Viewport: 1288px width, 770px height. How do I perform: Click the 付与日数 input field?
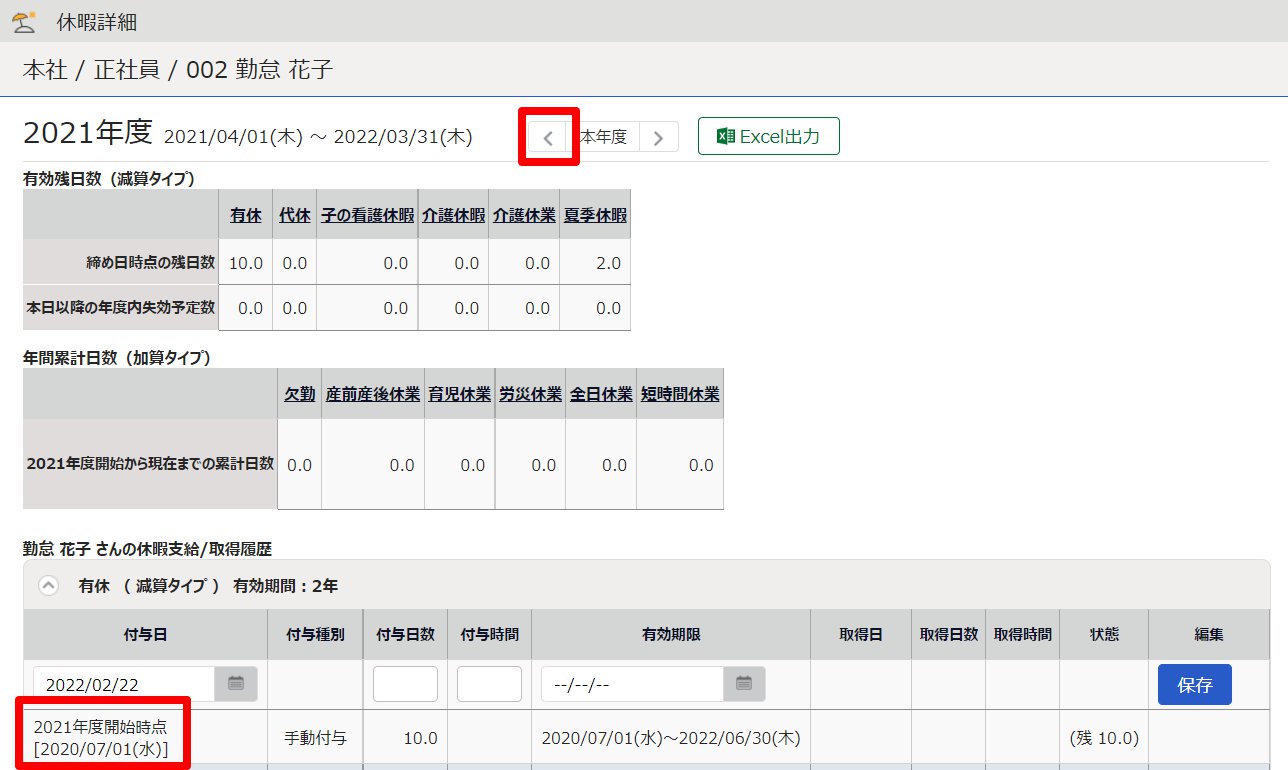click(x=405, y=684)
